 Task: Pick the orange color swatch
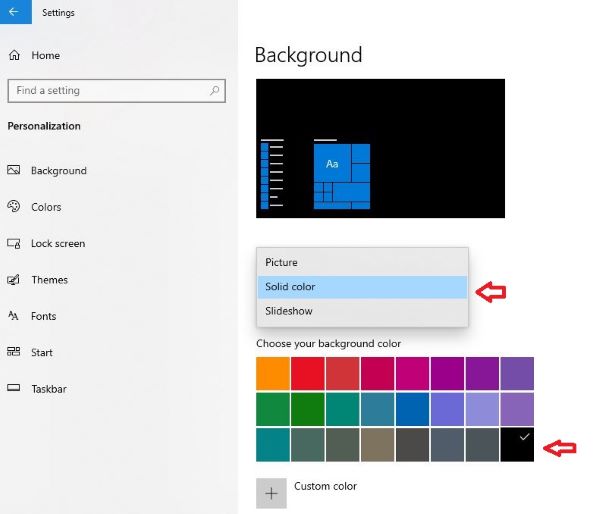[x=272, y=373]
